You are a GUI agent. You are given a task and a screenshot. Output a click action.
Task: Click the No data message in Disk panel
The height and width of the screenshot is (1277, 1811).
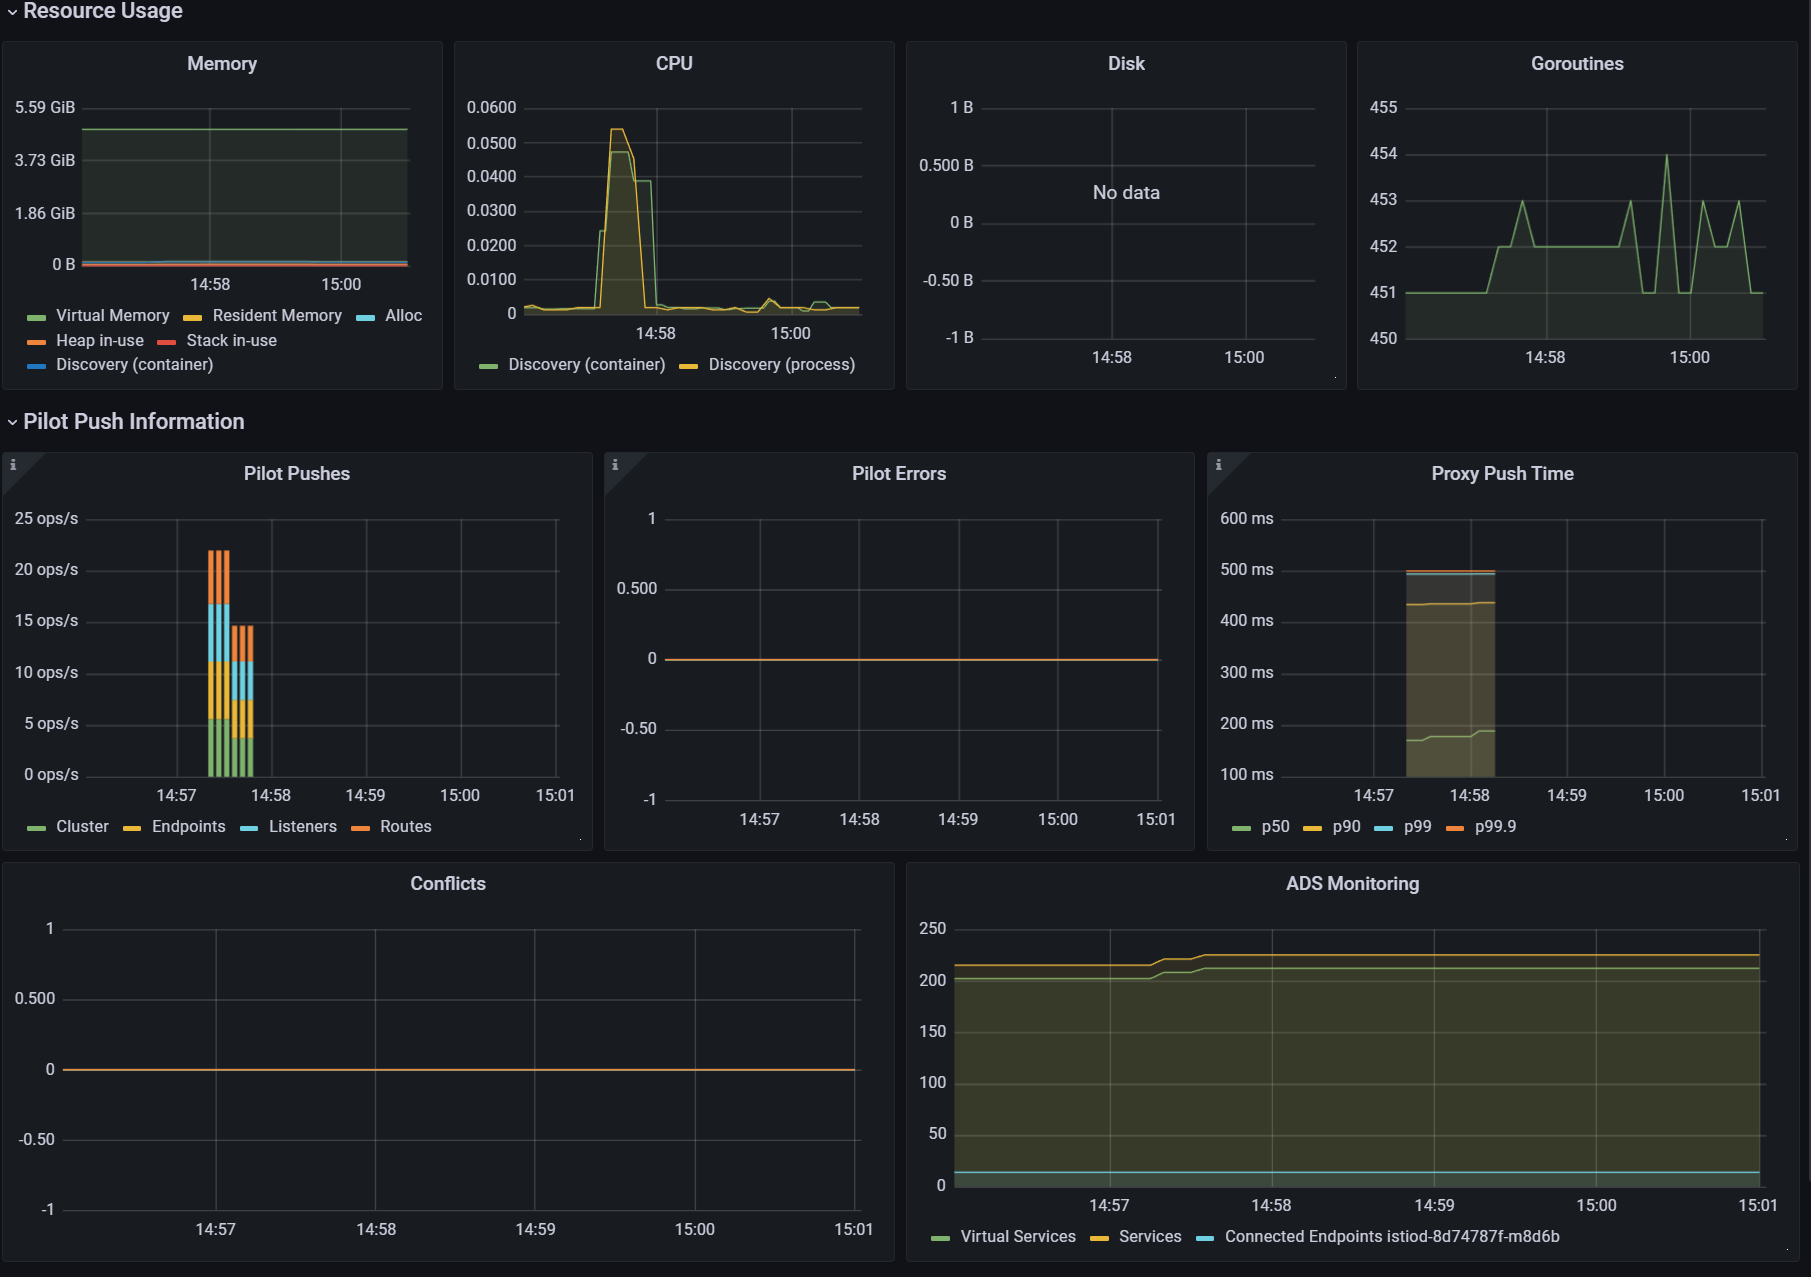(1126, 193)
